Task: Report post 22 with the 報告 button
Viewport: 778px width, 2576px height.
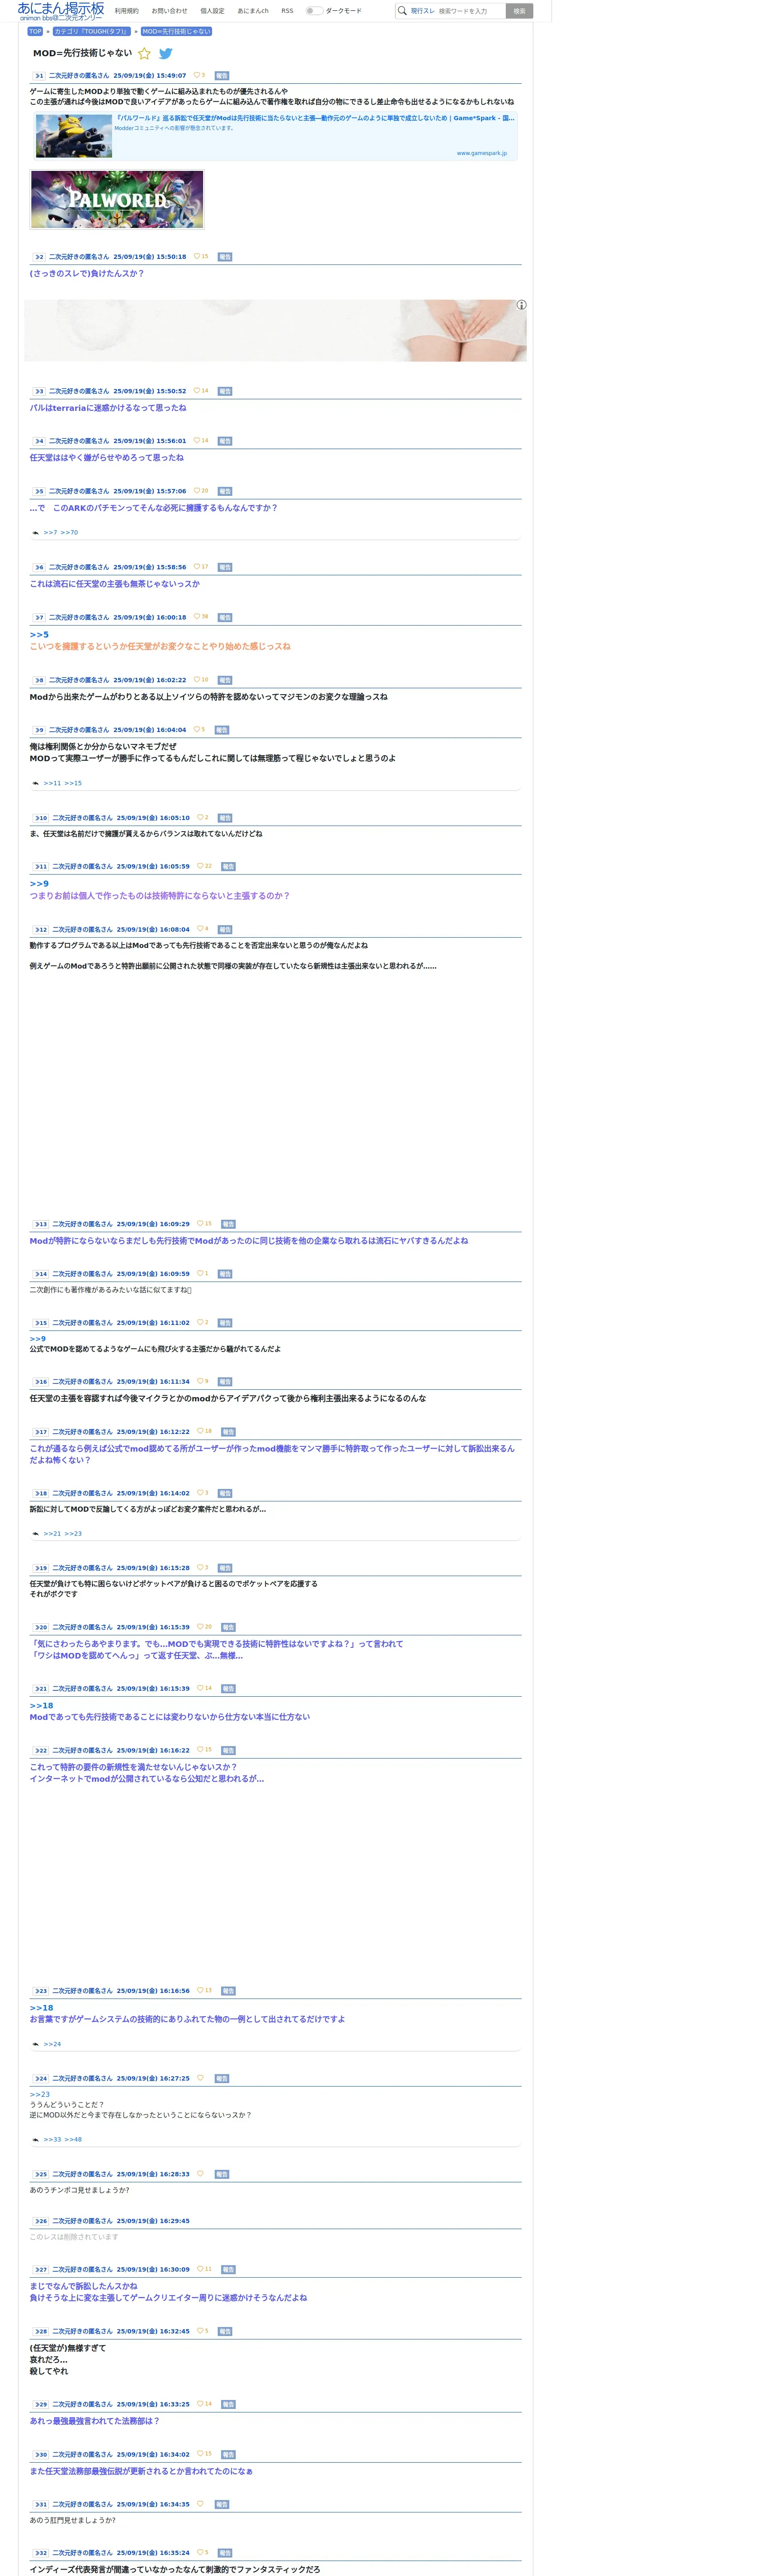Action: (228, 1751)
